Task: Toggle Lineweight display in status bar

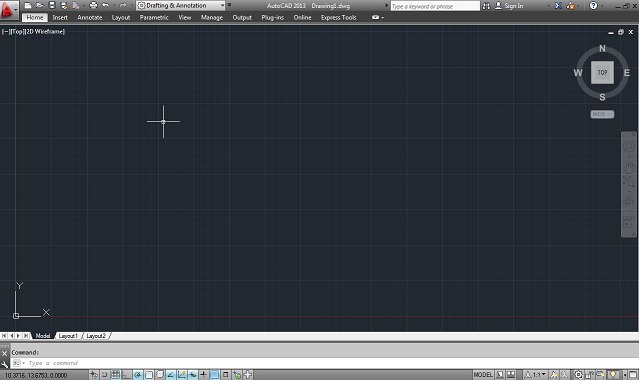Action: pyautogui.click(x=203, y=375)
